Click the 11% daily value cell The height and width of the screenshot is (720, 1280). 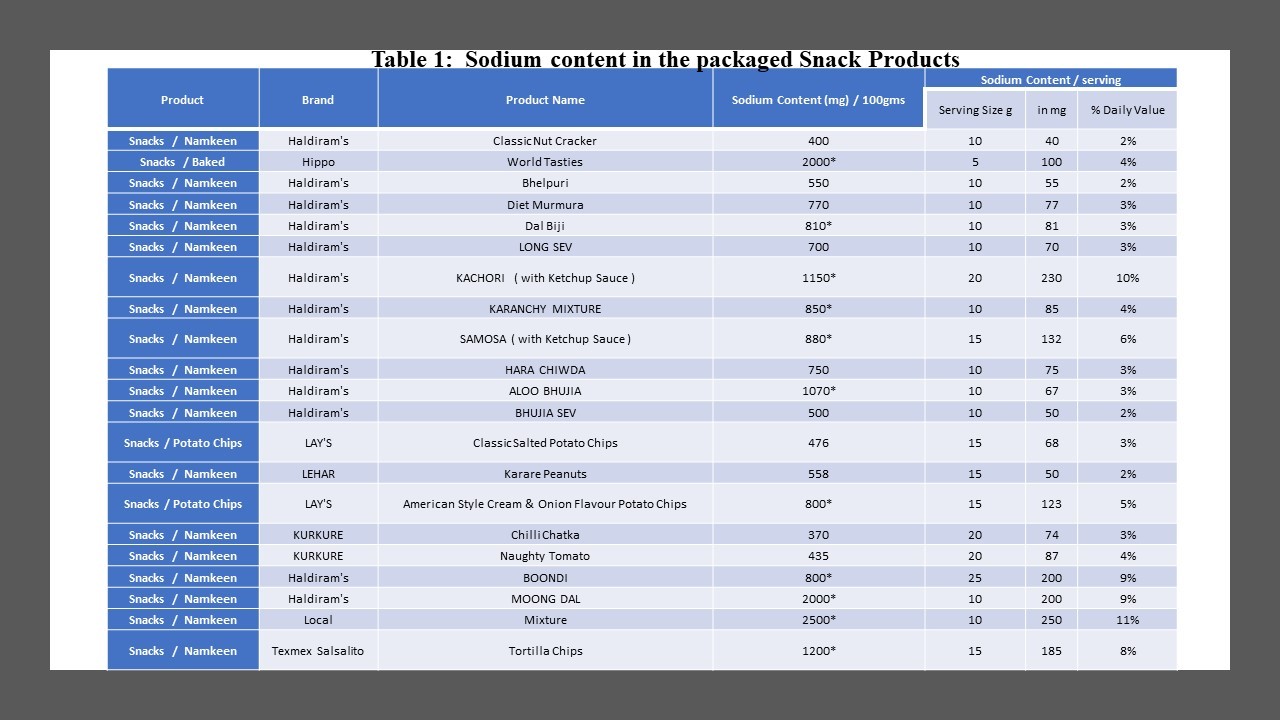click(x=1127, y=620)
